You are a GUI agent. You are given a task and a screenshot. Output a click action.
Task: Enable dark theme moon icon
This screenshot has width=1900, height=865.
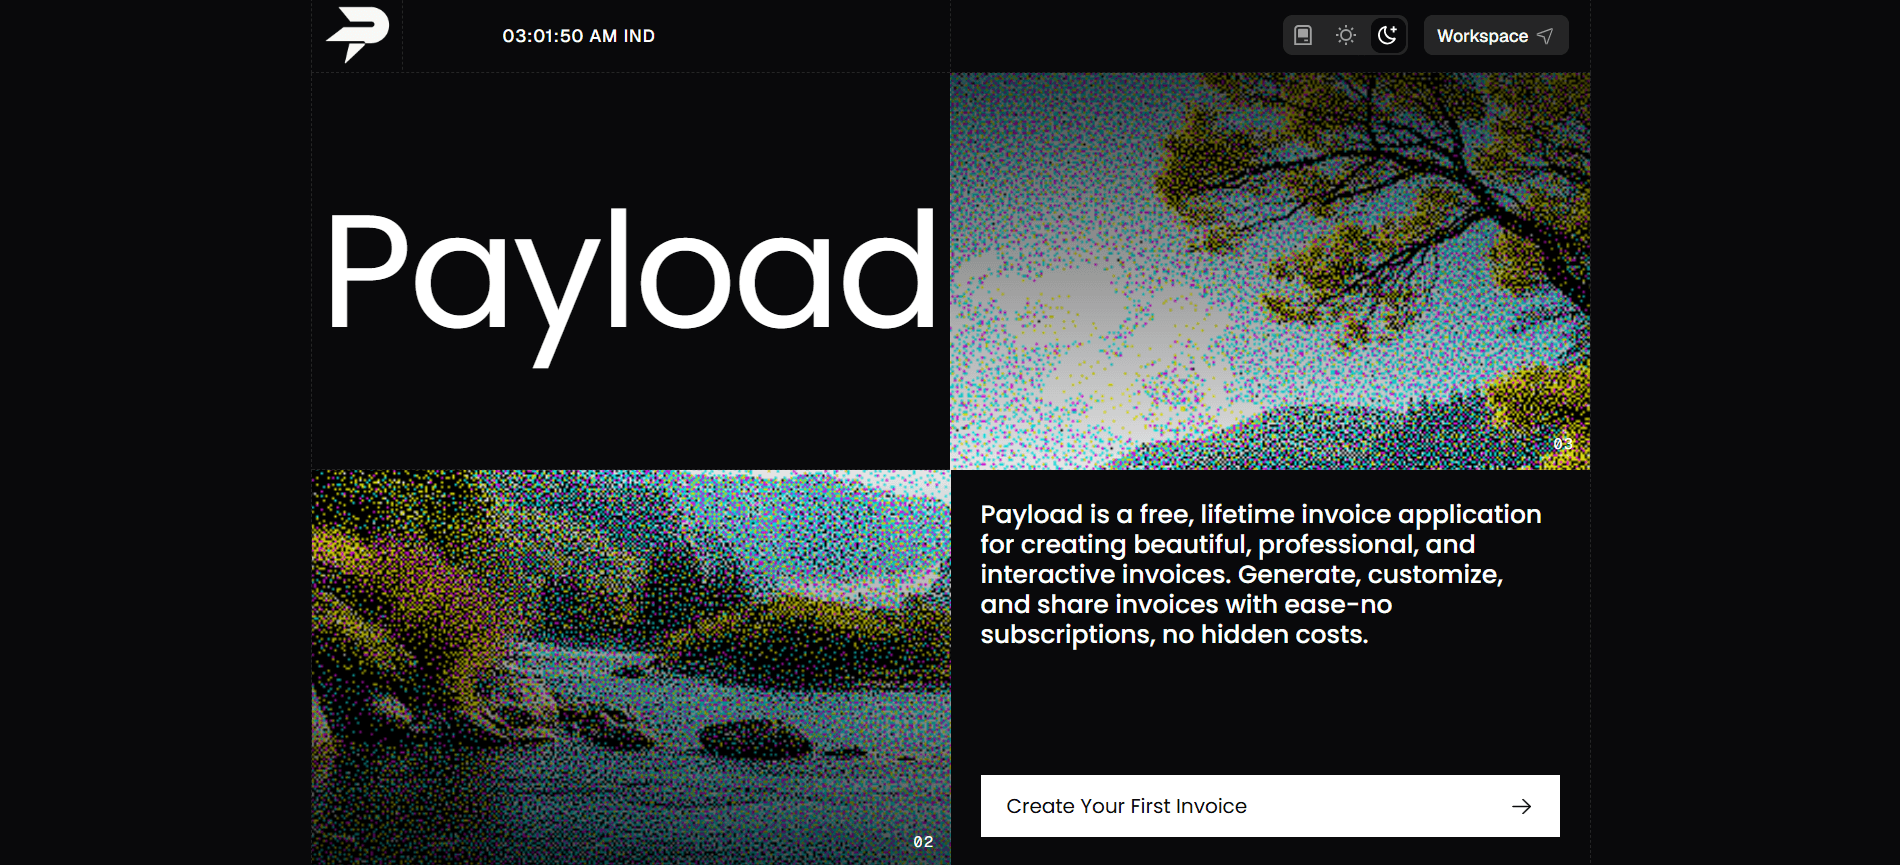pyautogui.click(x=1388, y=36)
